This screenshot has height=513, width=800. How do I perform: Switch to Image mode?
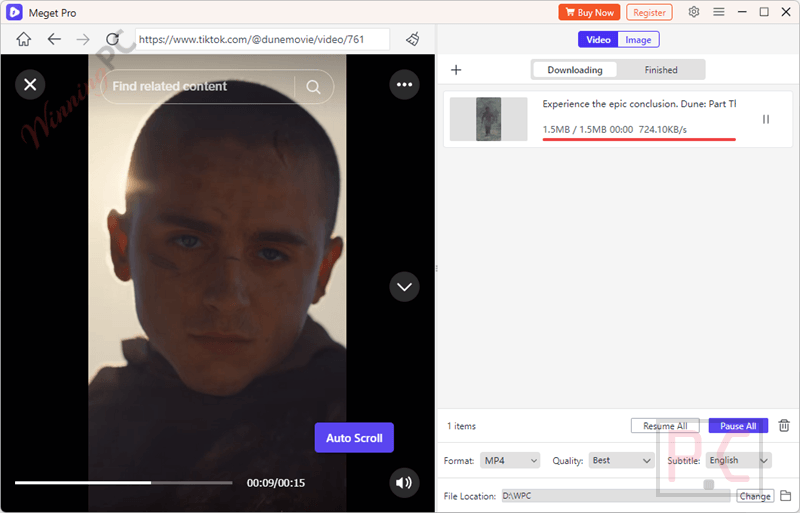click(638, 39)
